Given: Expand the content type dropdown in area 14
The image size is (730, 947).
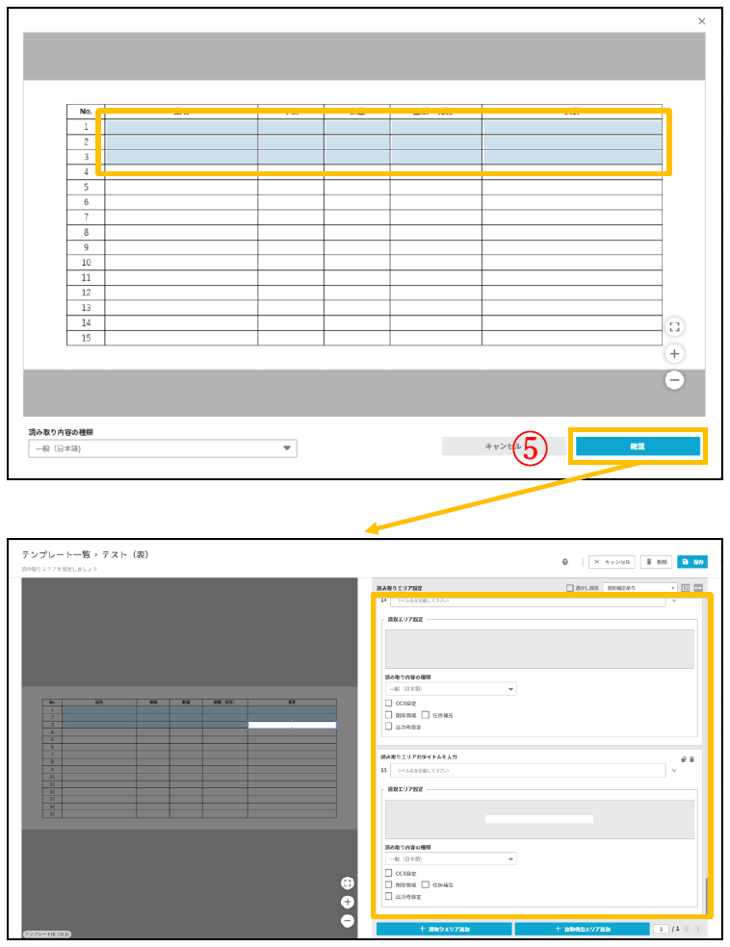Looking at the screenshot, I should (451, 689).
